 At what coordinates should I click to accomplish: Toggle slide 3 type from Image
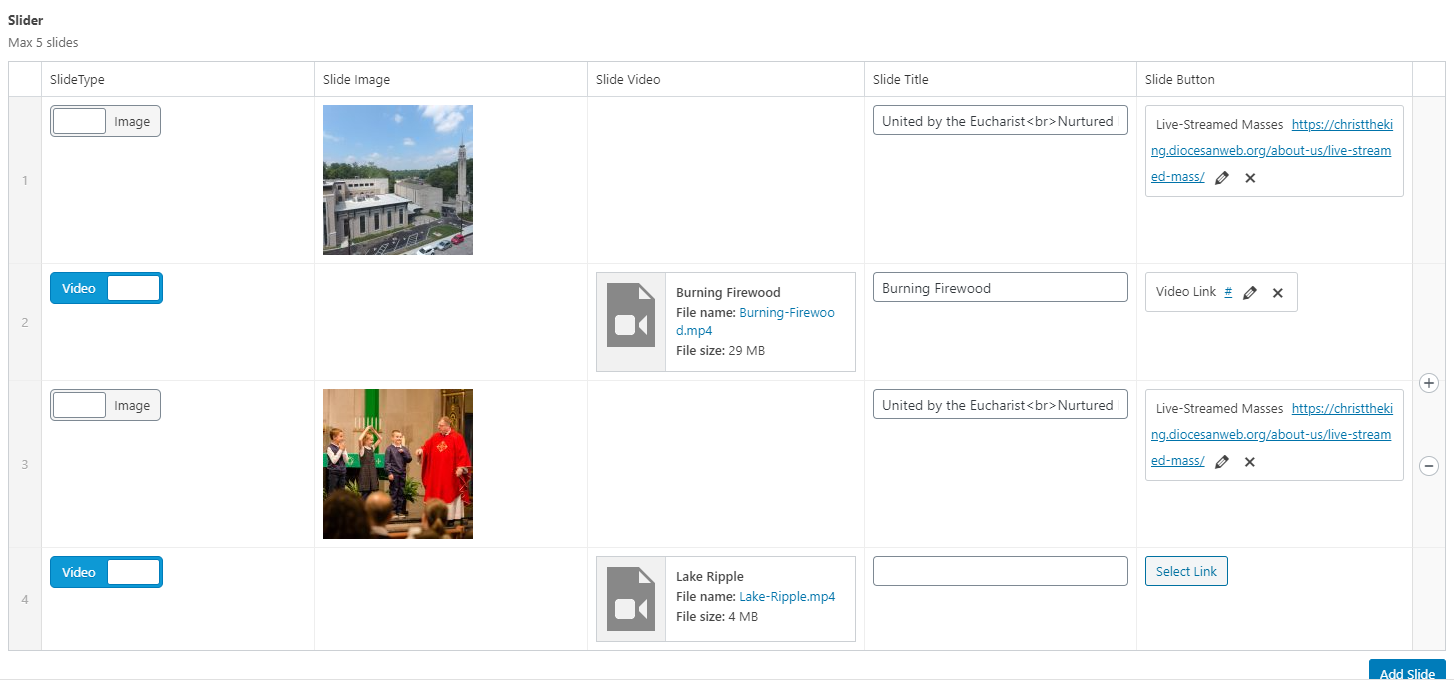105,405
